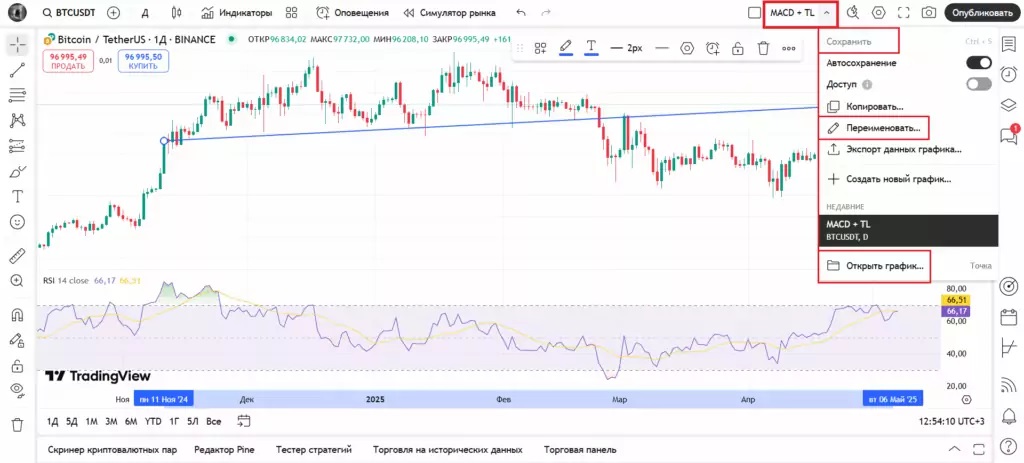Viewport: 1024px width, 463px height.
Task: Click Сохранить in the layout menu
Action: coord(849,41)
